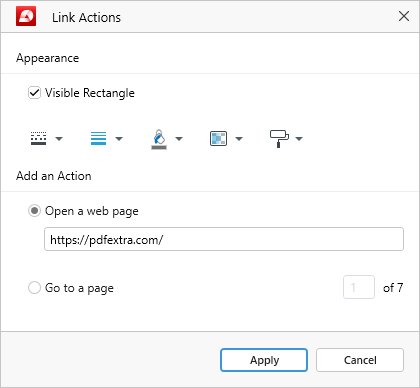Click the Appearance section heading
420x388 pixels.
coord(48,58)
